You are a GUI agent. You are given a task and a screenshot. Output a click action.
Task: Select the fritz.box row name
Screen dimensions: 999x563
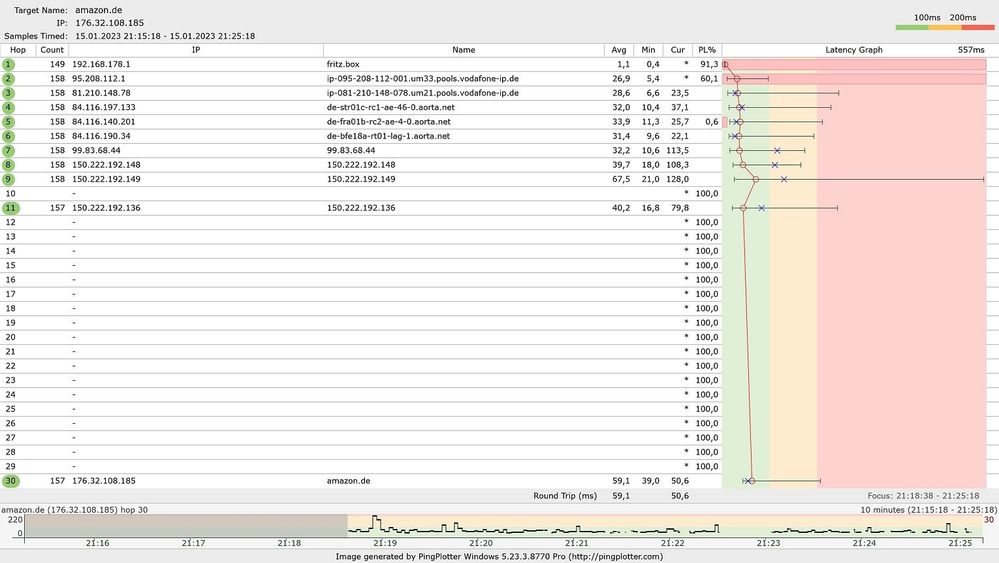[x=343, y=64]
